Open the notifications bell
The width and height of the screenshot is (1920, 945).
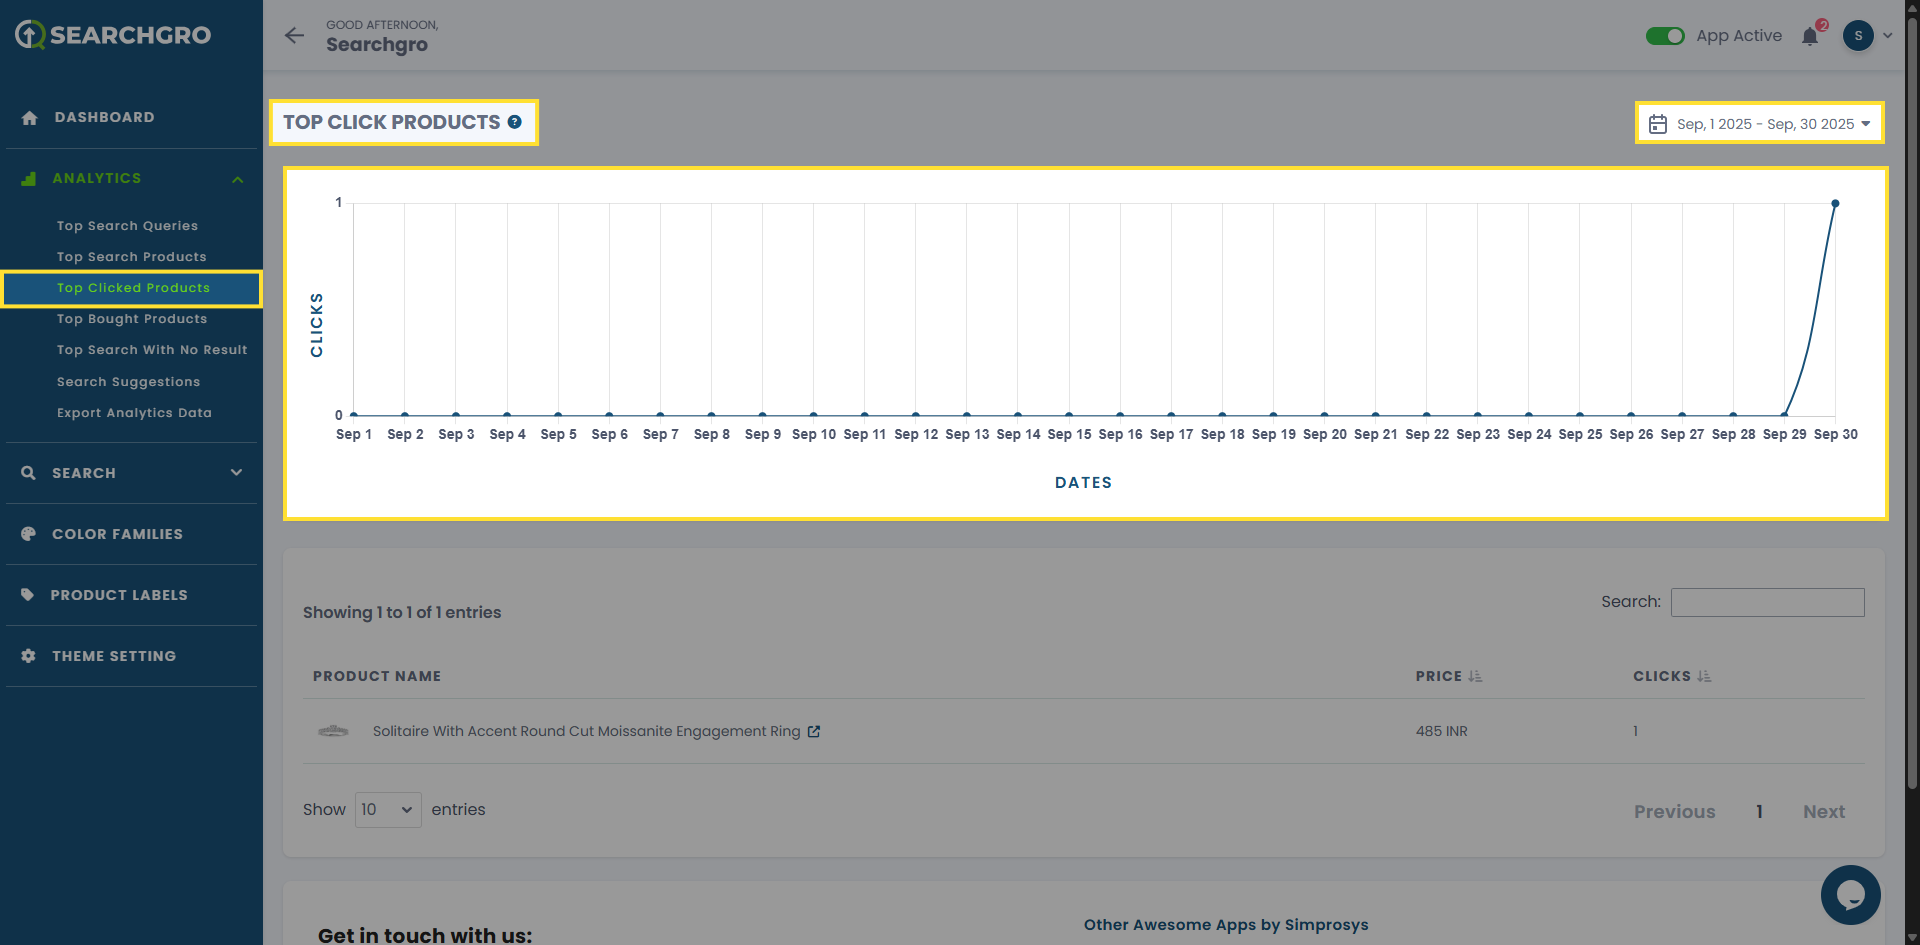point(1810,37)
